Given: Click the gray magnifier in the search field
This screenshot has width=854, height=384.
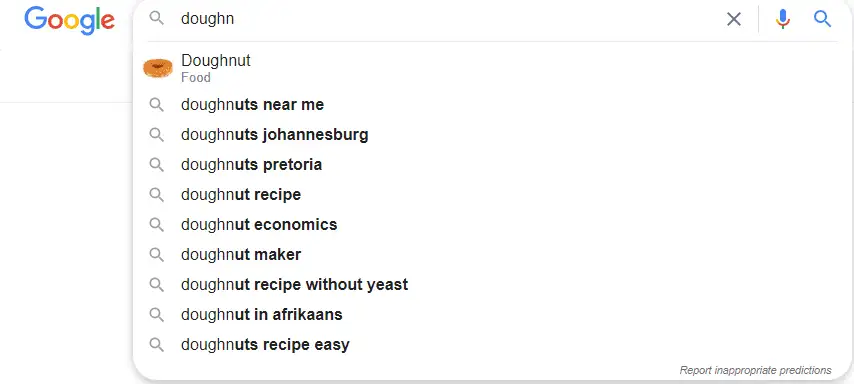Looking at the screenshot, I should tap(156, 19).
